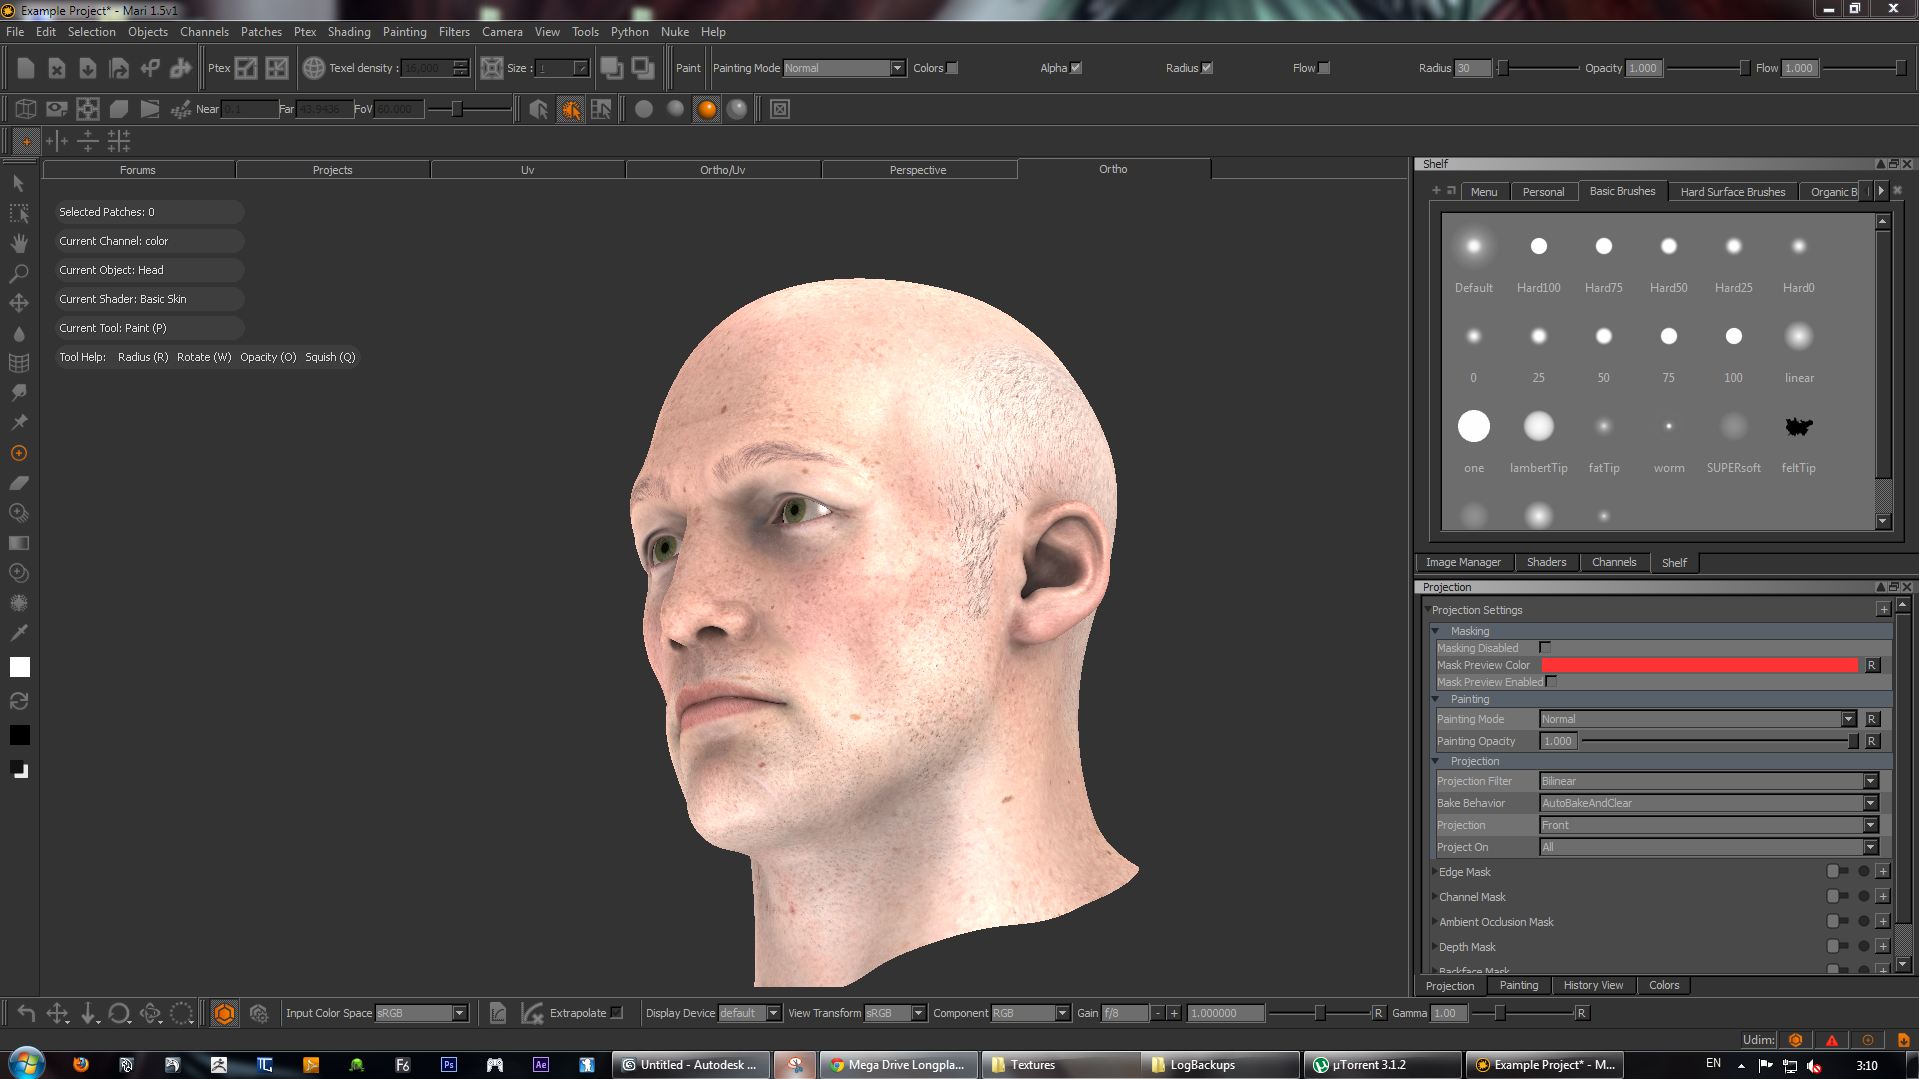The image size is (1919, 1079).
Task: Select the gradient tool in left toolbar
Action: pos(19,543)
